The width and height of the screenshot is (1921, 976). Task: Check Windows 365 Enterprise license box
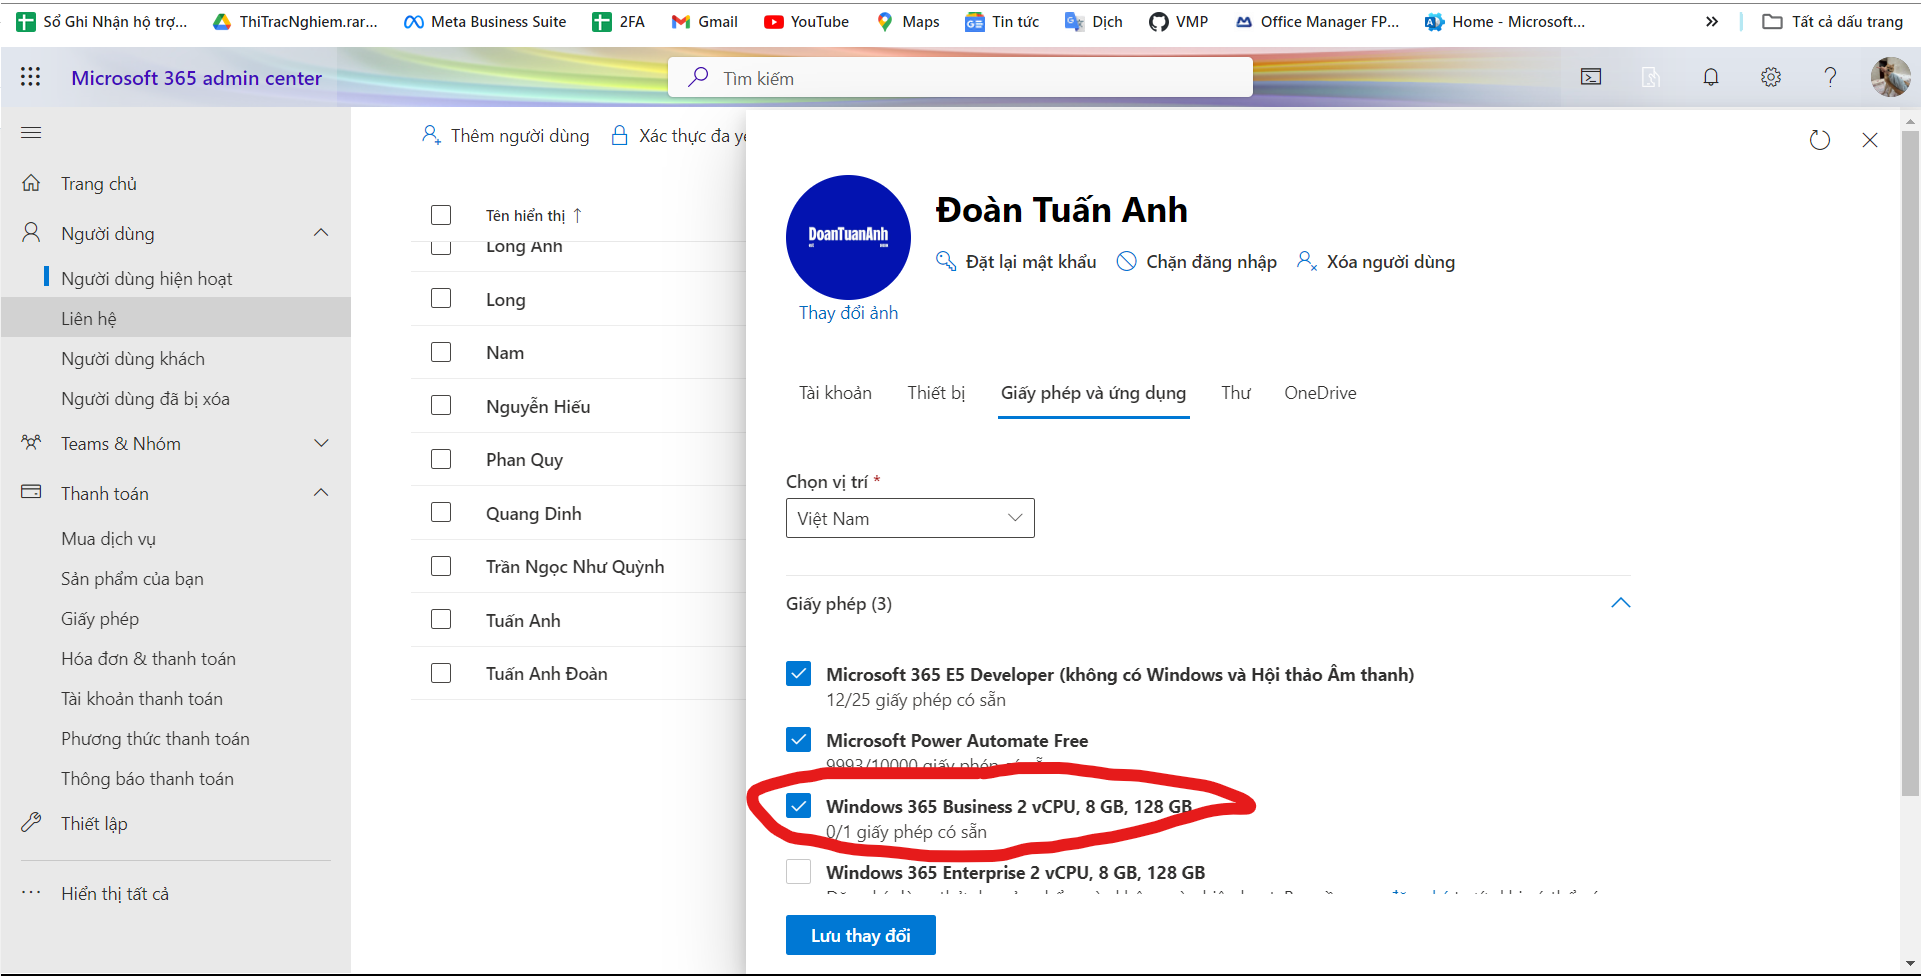pos(798,872)
